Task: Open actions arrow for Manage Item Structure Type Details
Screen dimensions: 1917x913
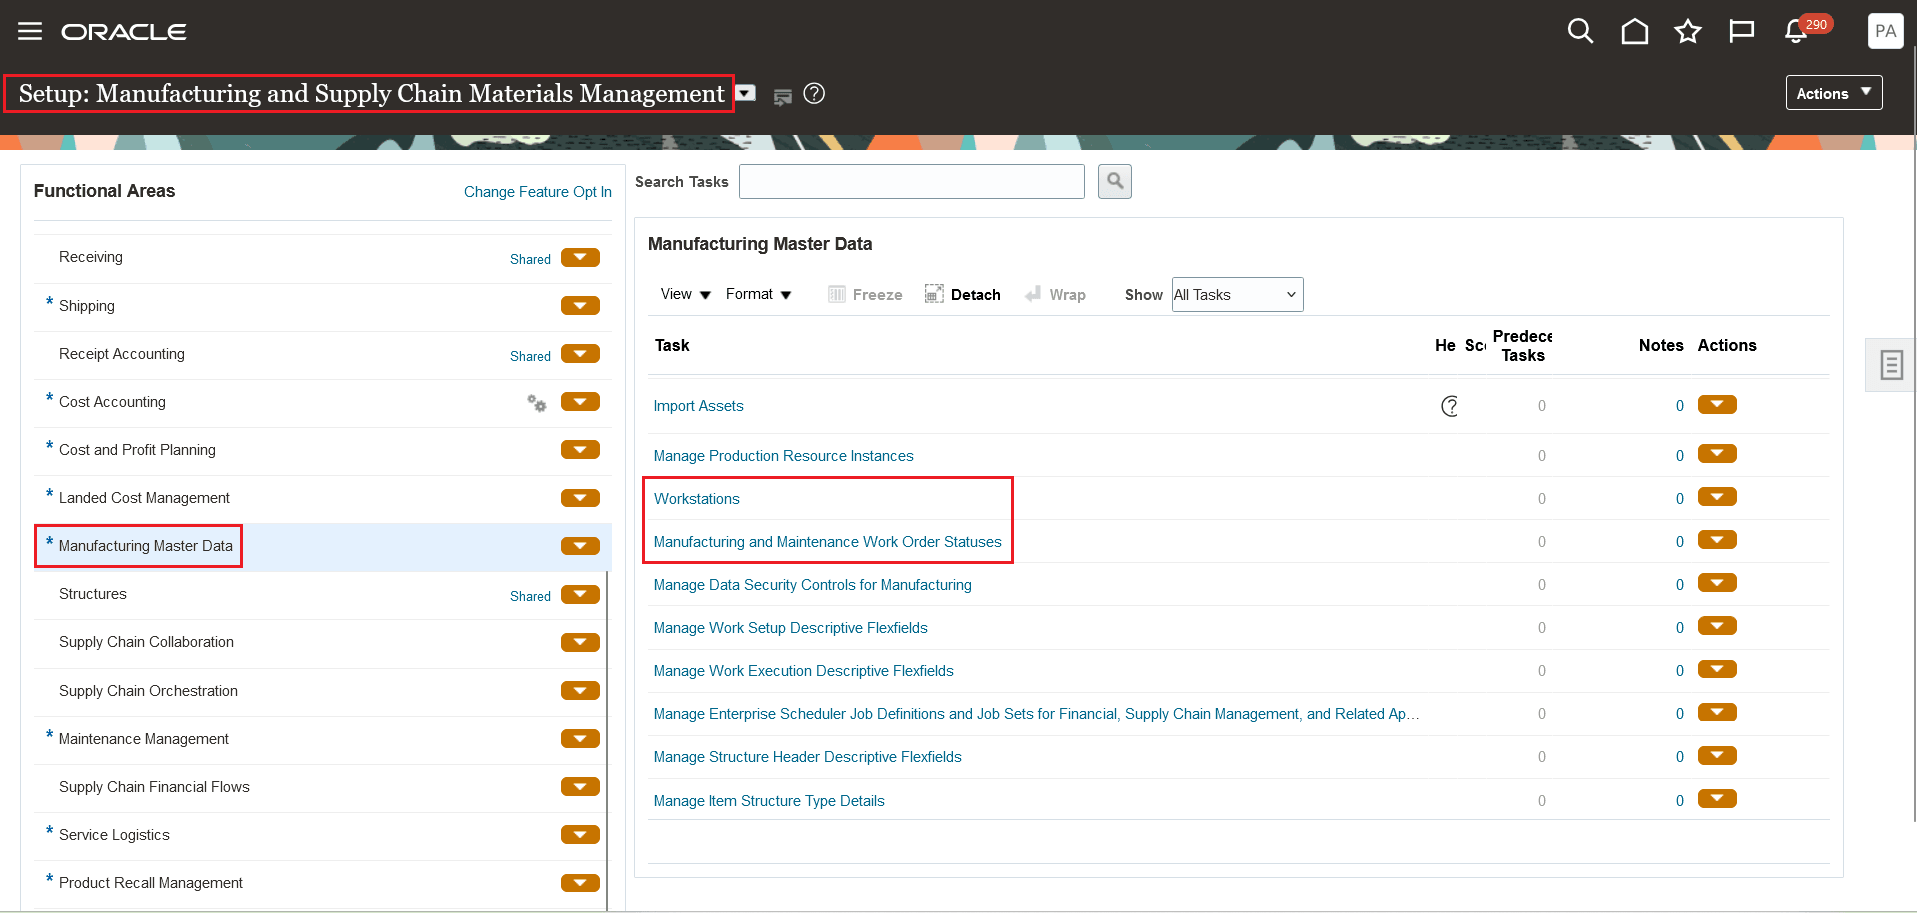Action: 1717,800
